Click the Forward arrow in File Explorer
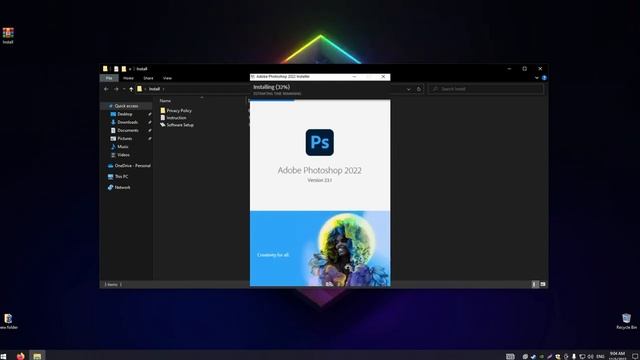640x360 pixels. [116, 89]
